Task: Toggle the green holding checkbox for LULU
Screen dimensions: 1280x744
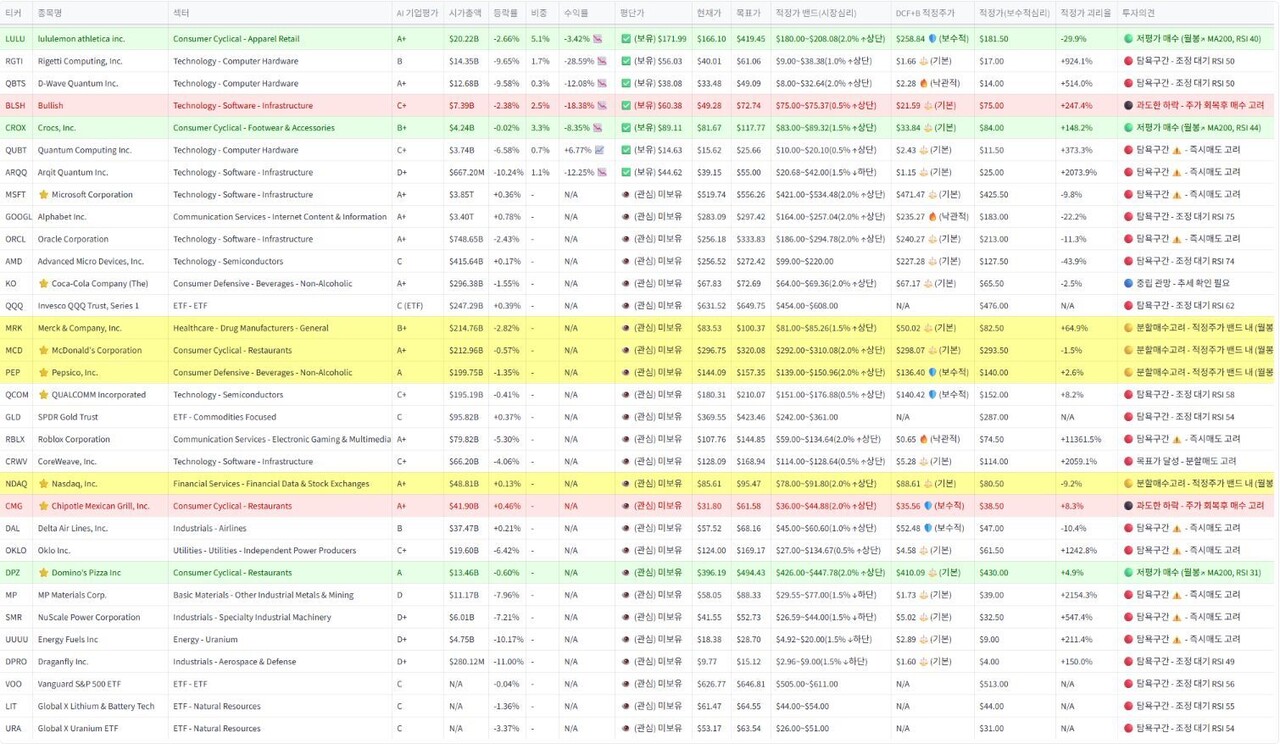Action: coord(626,39)
